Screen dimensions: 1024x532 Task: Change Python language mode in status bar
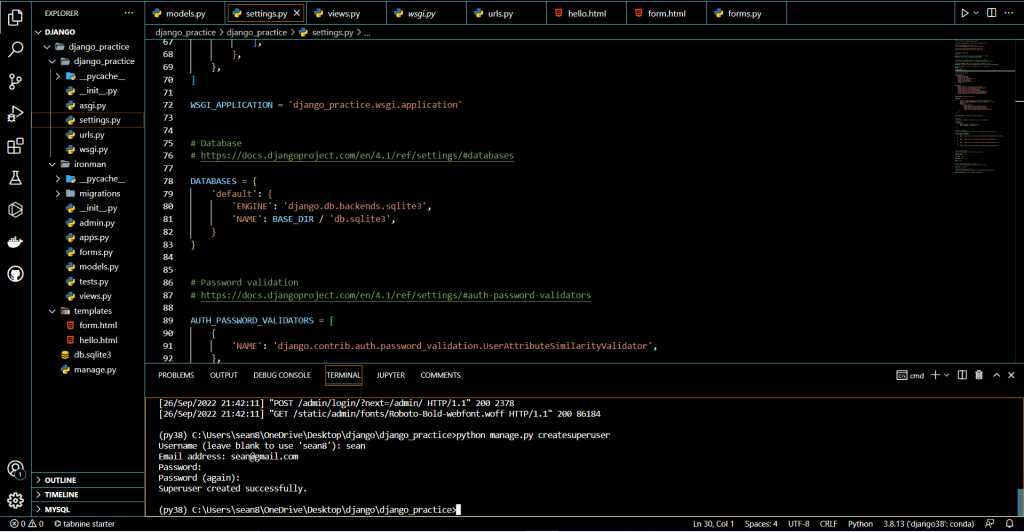860,524
